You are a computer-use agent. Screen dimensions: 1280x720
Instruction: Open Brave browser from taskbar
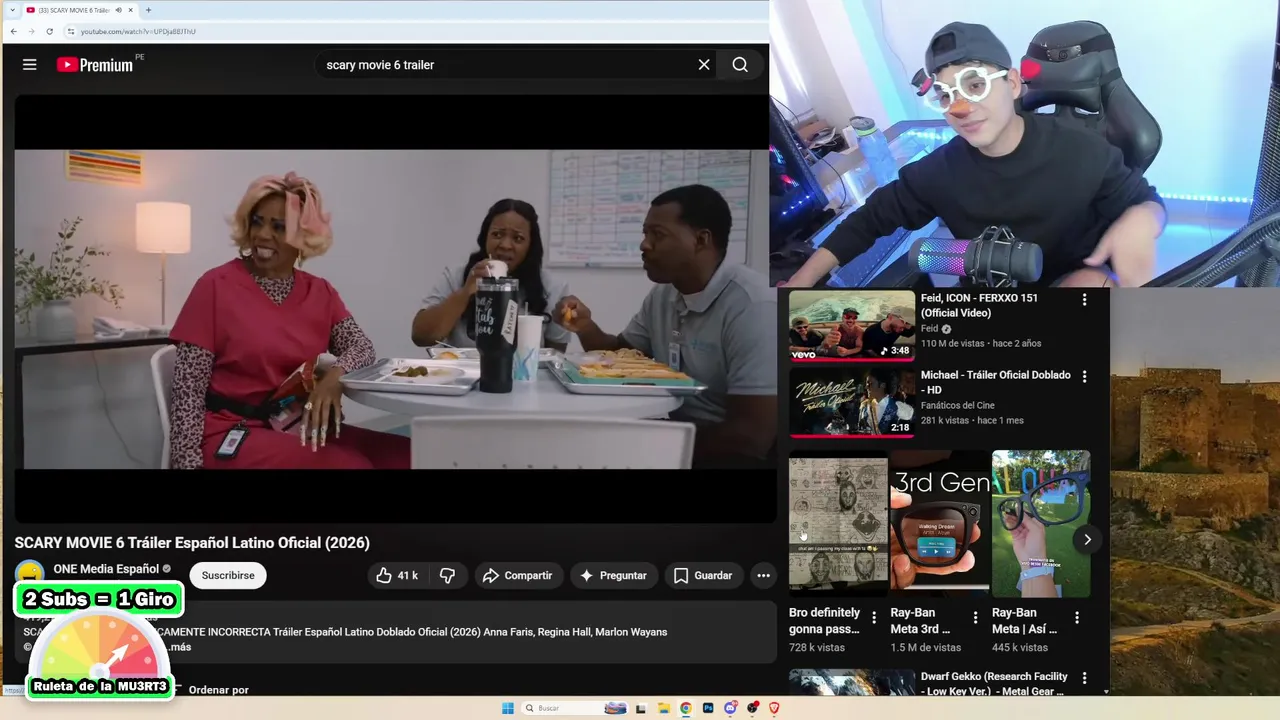pyautogui.click(x=774, y=708)
